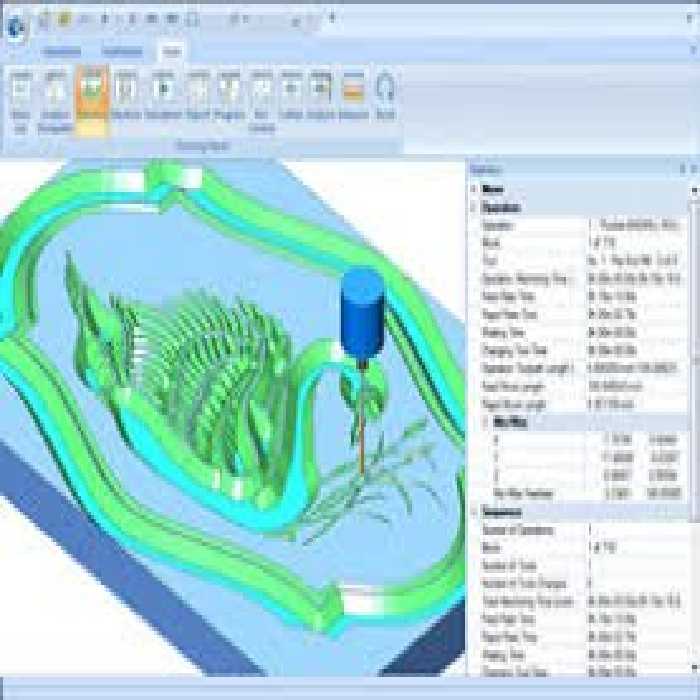The height and width of the screenshot is (700, 700).
Task: Switch to the first ribbon tab
Action: pyautogui.click(x=62, y=51)
